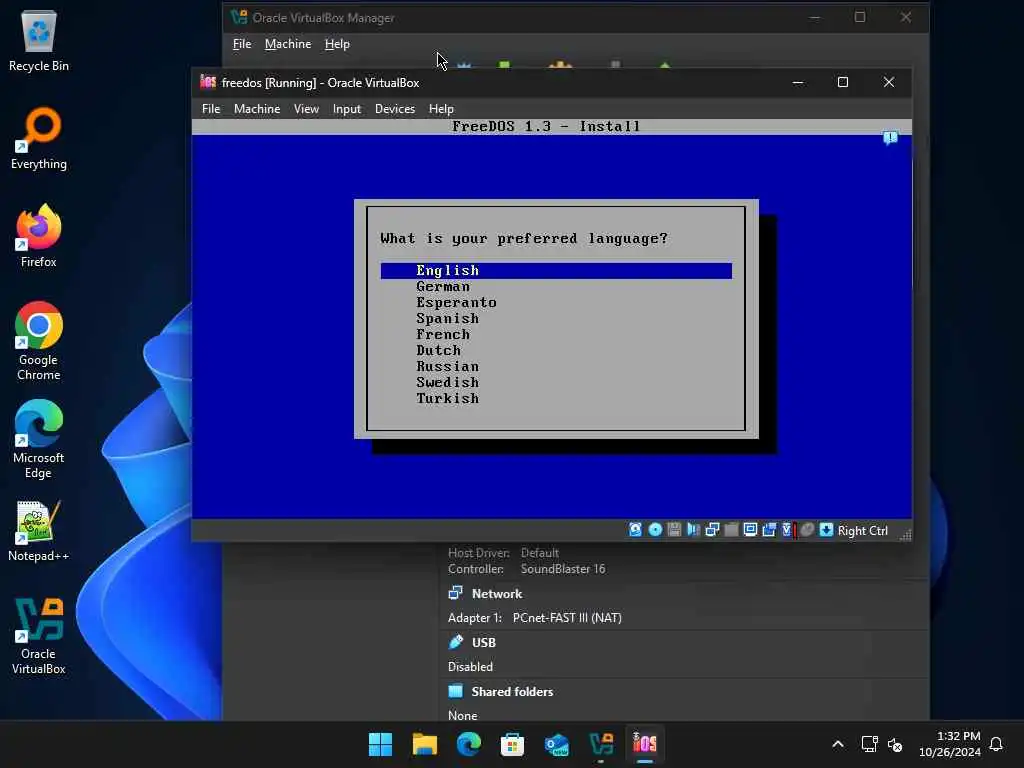Click the 'SoundBlaster 16' controller text
Image resolution: width=1024 pixels, height=768 pixels.
pyautogui.click(x=562, y=569)
